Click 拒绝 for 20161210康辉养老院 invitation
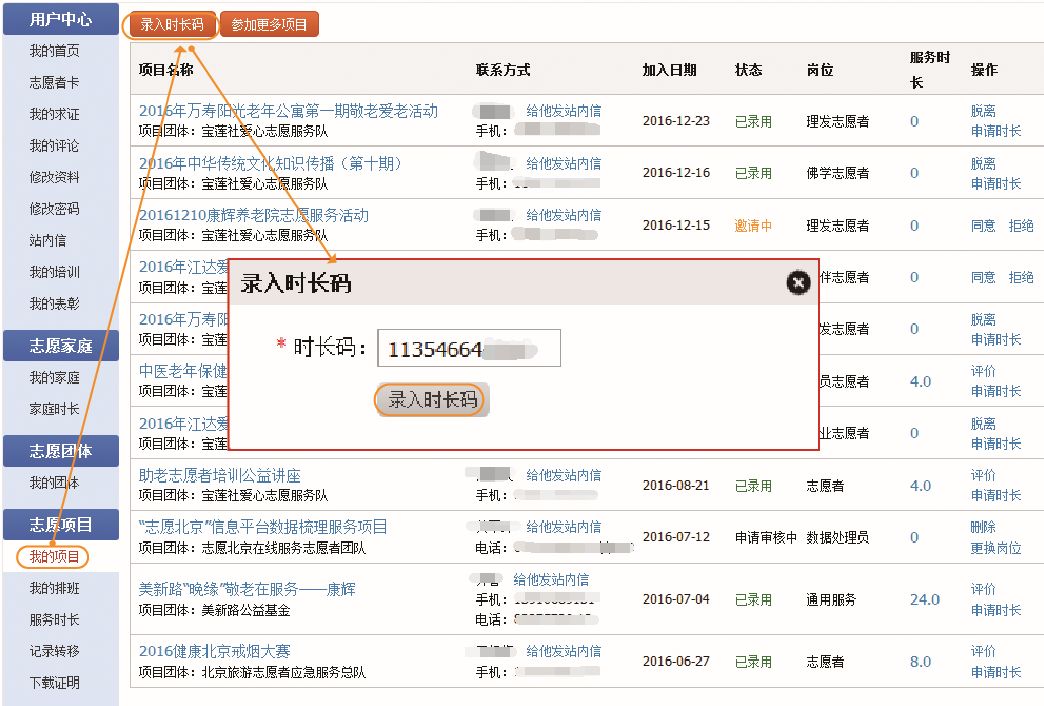Image resolution: width=1044 pixels, height=706 pixels. tap(1021, 226)
